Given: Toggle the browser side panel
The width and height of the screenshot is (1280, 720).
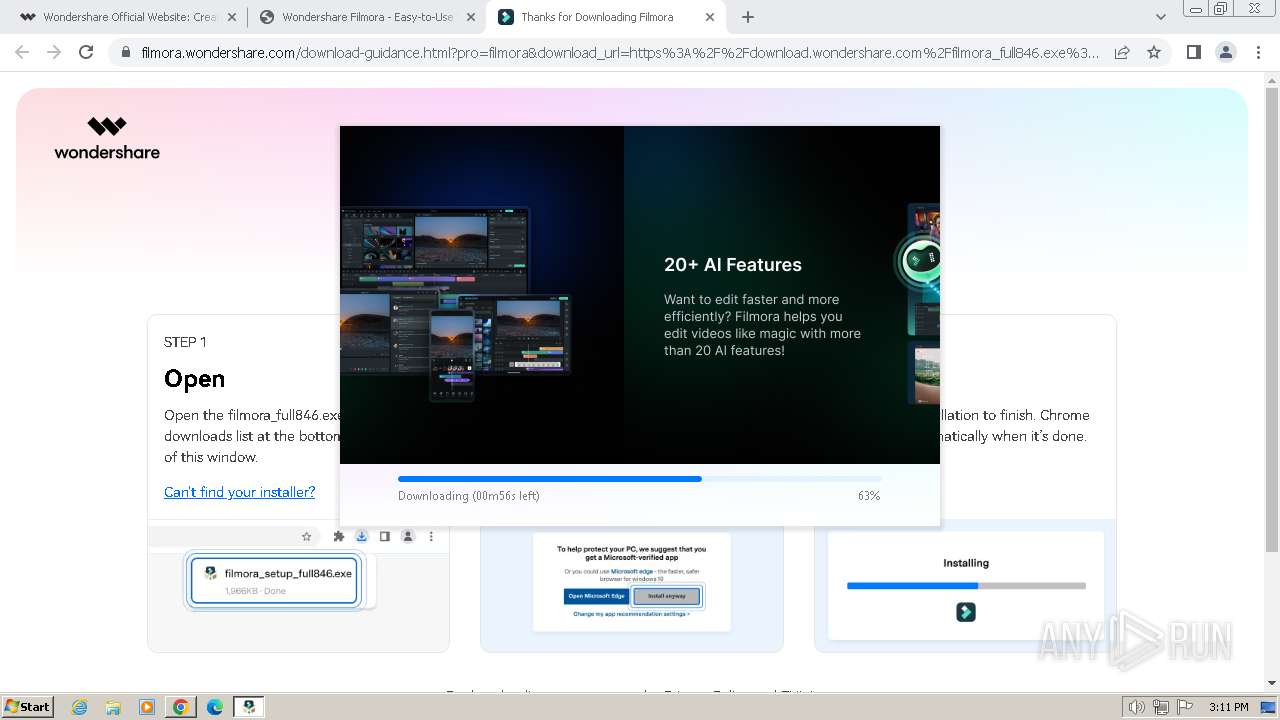Looking at the screenshot, I should (1193, 52).
